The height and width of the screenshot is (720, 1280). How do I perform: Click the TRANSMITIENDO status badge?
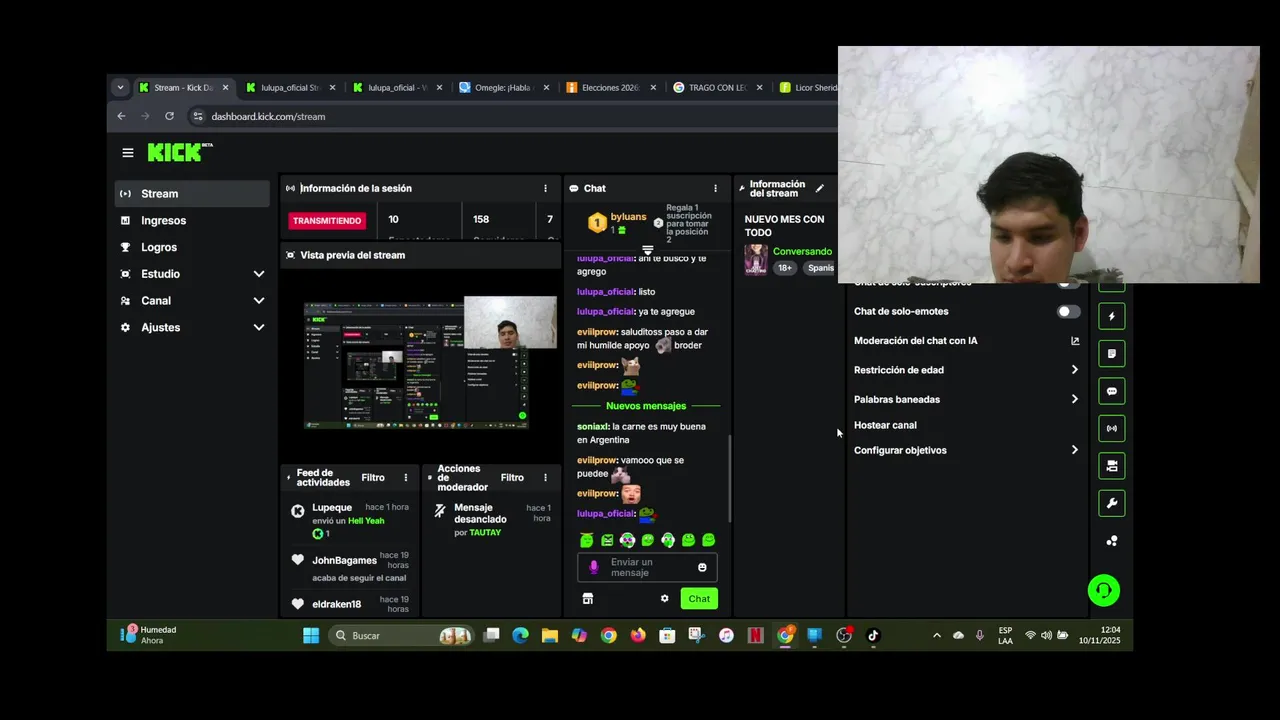click(x=327, y=221)
